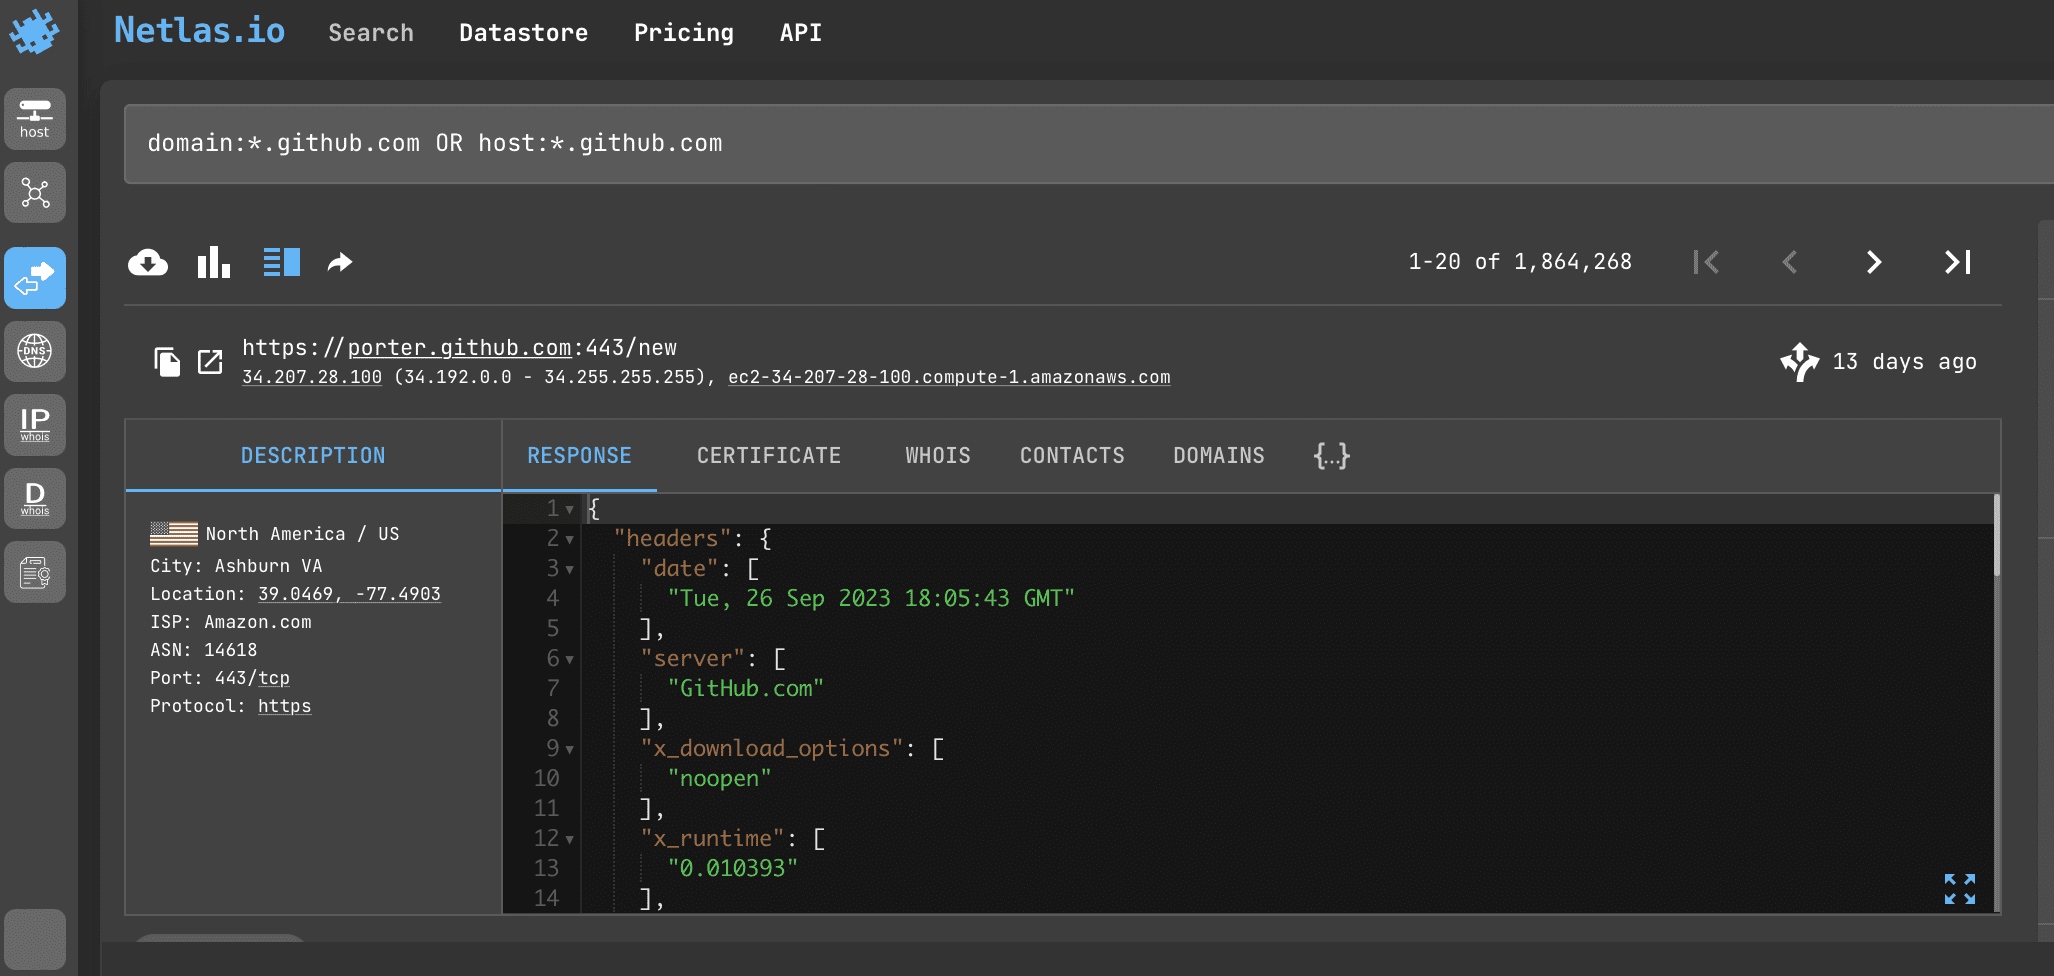Click the 'noopen' value on line 10
The image size is (2054, 976).
(719, 779)
